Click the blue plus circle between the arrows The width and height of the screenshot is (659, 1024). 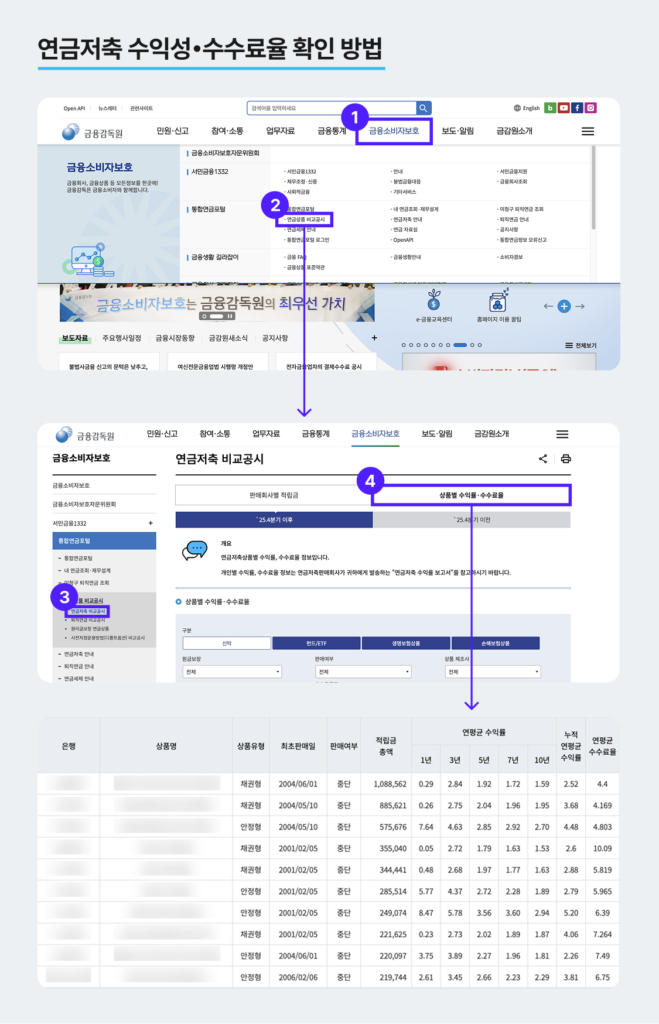564,306
